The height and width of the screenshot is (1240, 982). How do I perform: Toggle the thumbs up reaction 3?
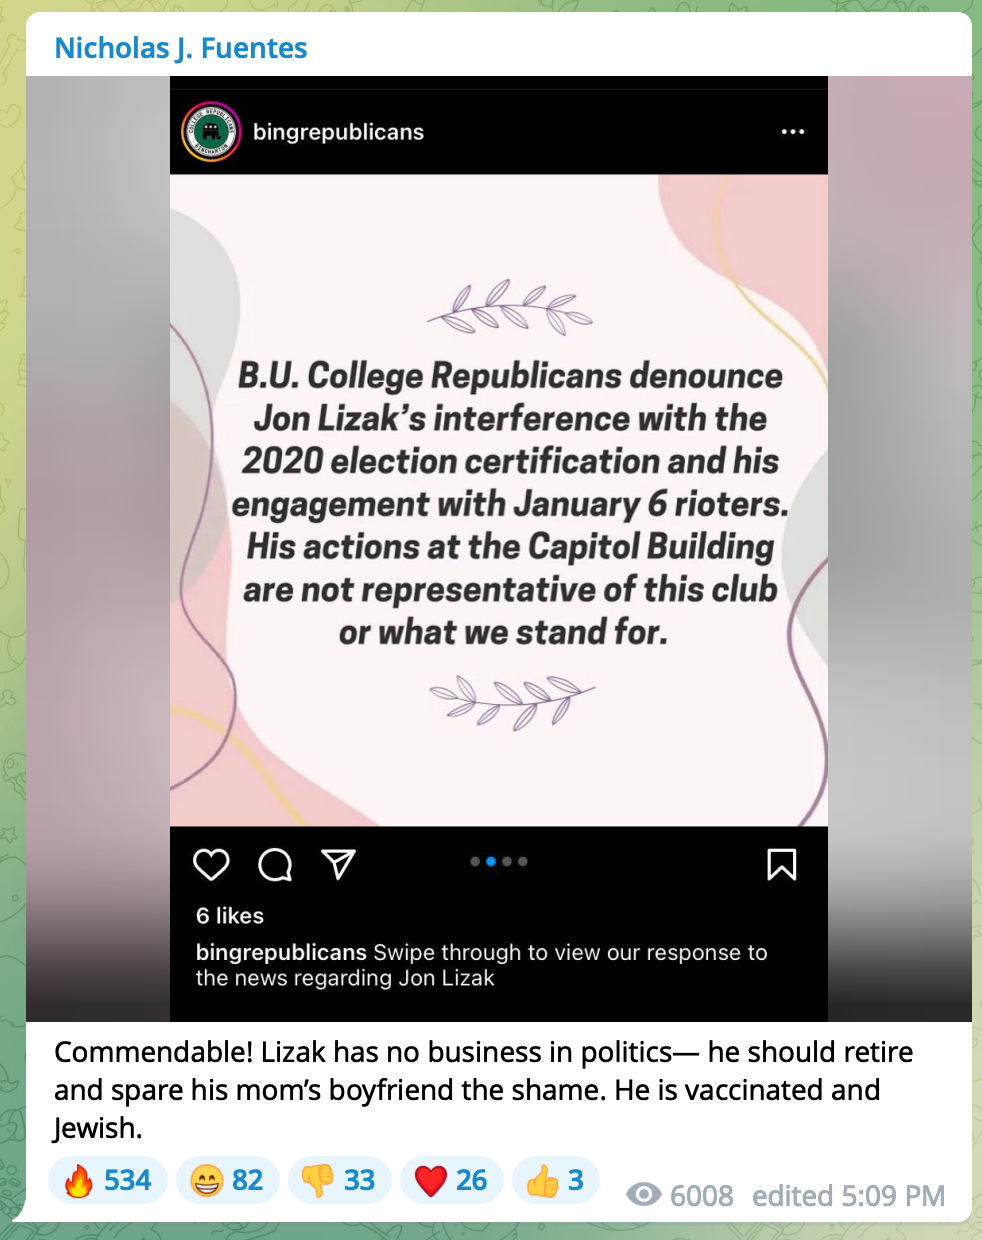(556, 1180)
